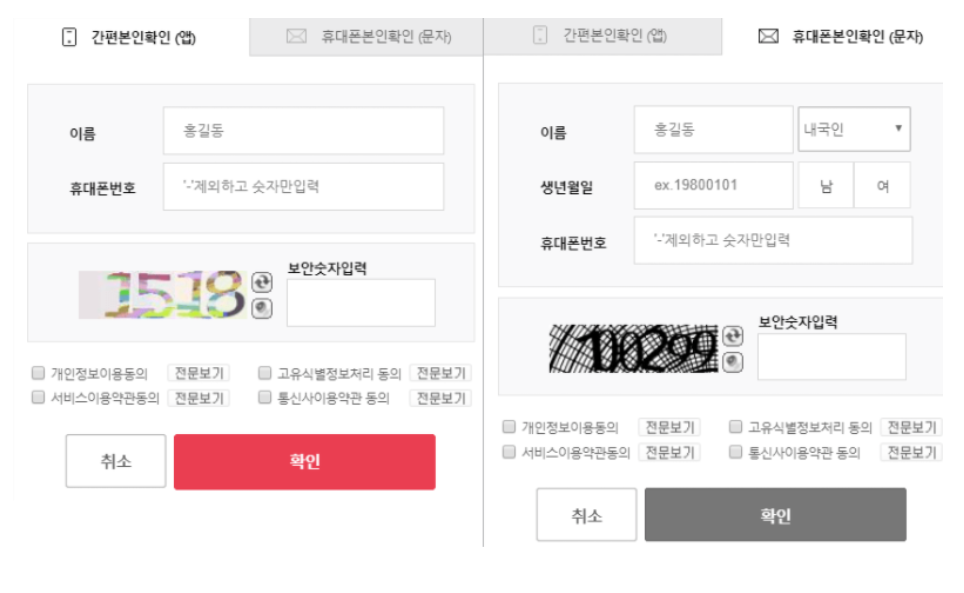Check 개인정보이용동의 in the left form
964x593 pixels.
38,372
